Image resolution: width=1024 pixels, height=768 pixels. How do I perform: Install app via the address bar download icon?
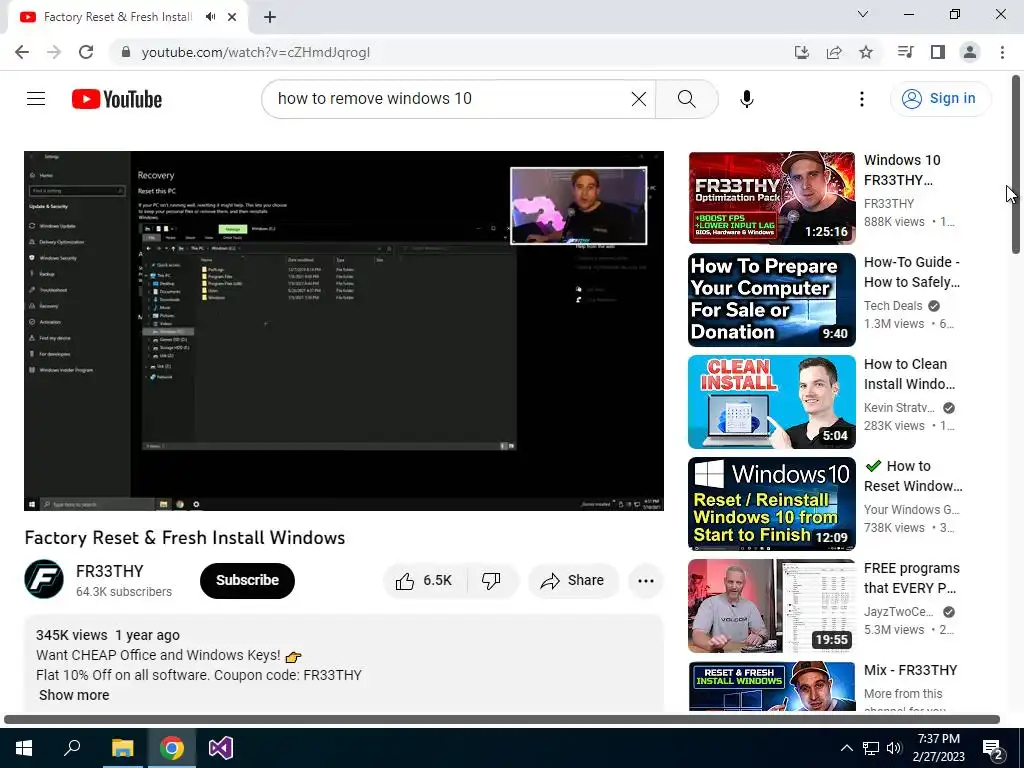tap(802, 52)
